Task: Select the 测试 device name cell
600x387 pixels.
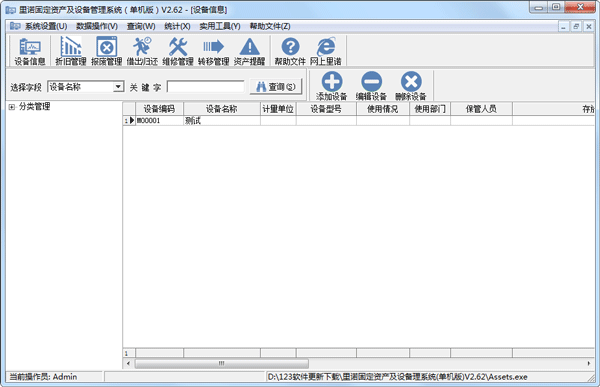Action: click(222, 121)
